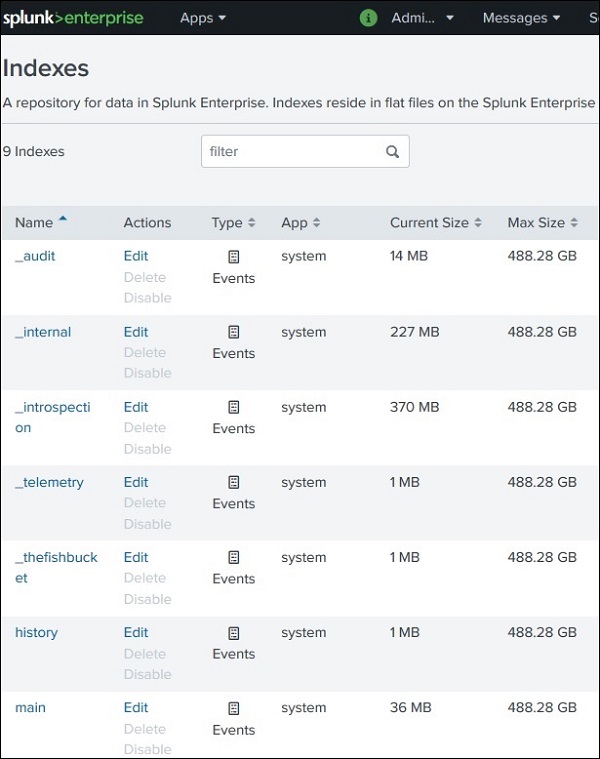Click the Splunk Enterprise logo
The height and width of the screenshot is (759, 600).
coord(72,18)
